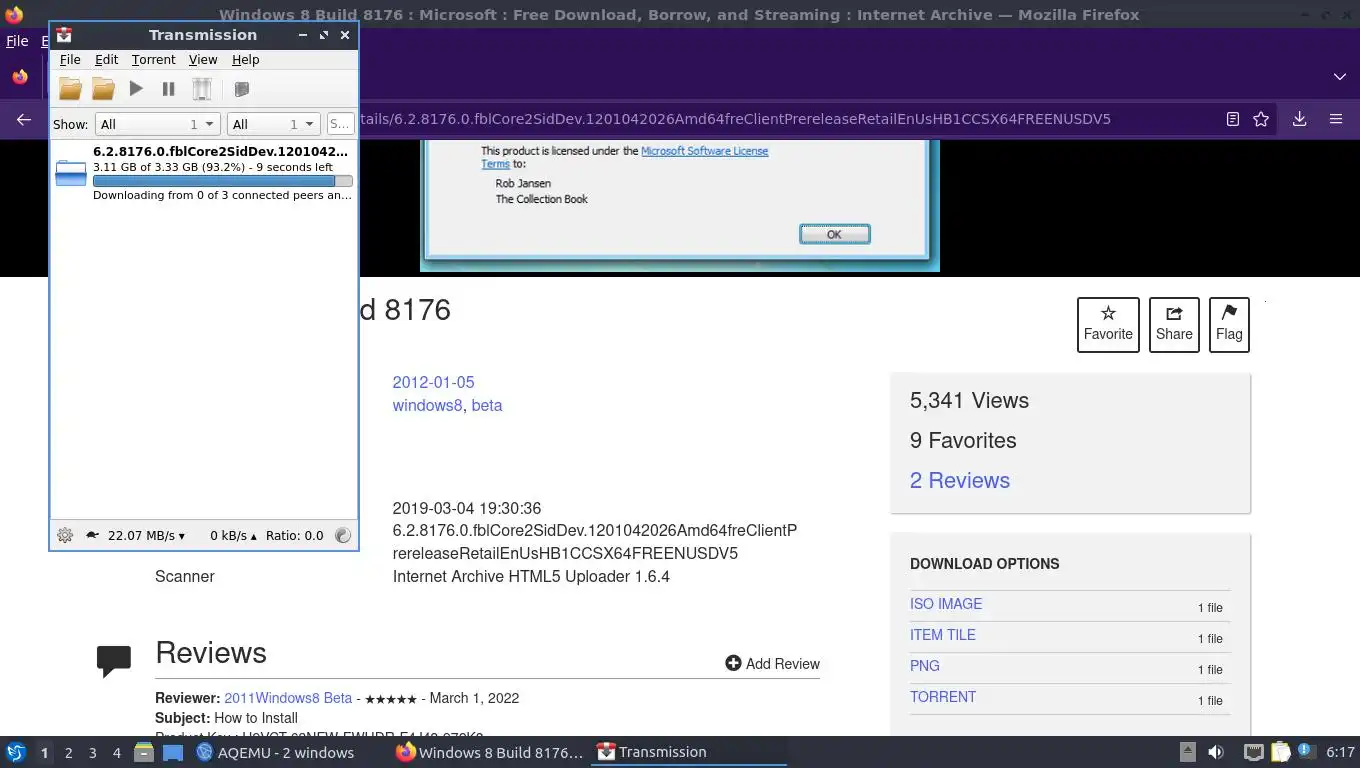The width and height of the screenshot is (1360, 768).
Task: Open the ISO IMAGE download option
Action: tap(946, 604)
